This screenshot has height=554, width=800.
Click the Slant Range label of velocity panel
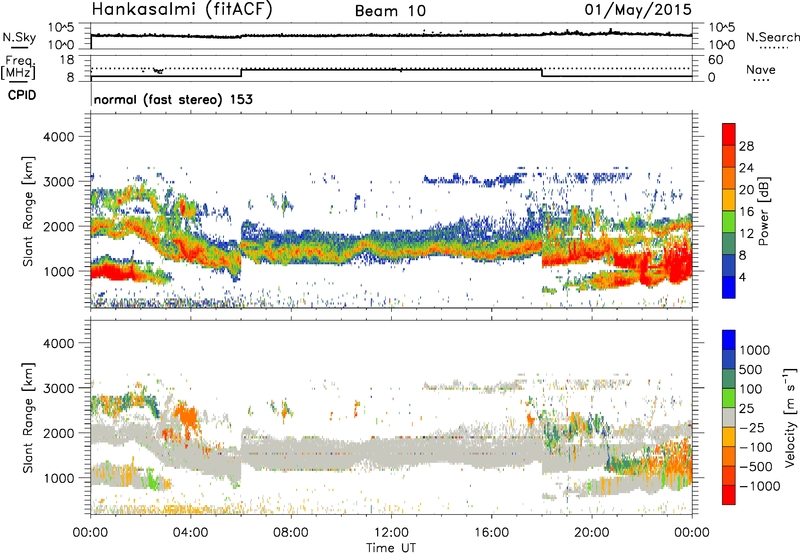tap(28, 418)
